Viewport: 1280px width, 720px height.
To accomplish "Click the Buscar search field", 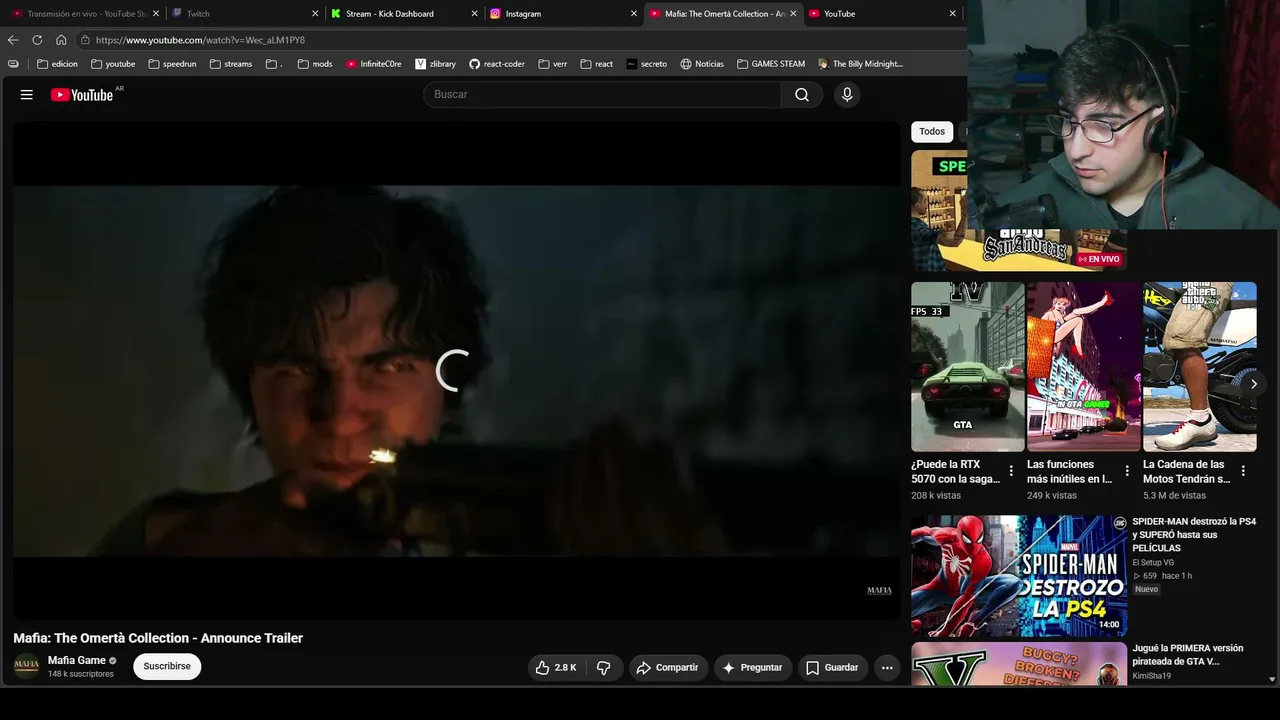I will click(602, 95).
